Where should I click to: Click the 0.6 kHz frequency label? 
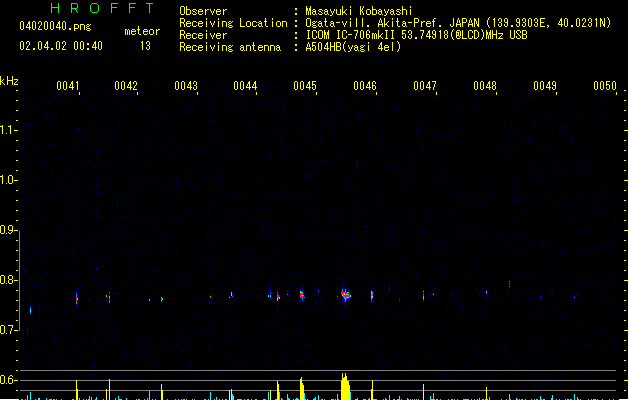point(8,380)
